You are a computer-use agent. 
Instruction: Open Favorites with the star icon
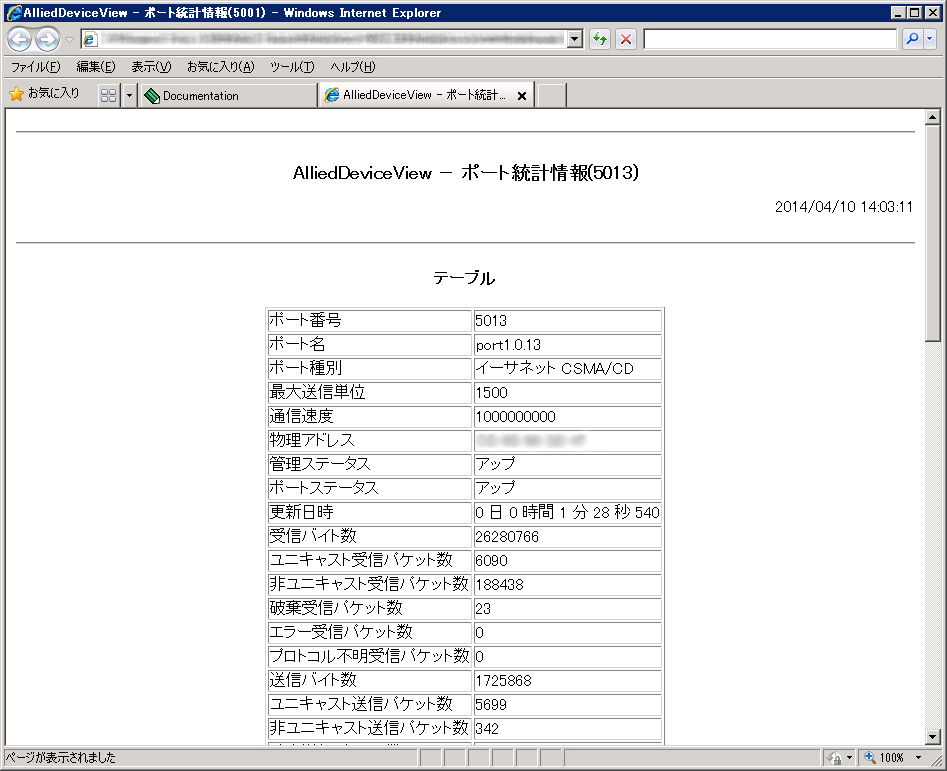pos(44,94)
